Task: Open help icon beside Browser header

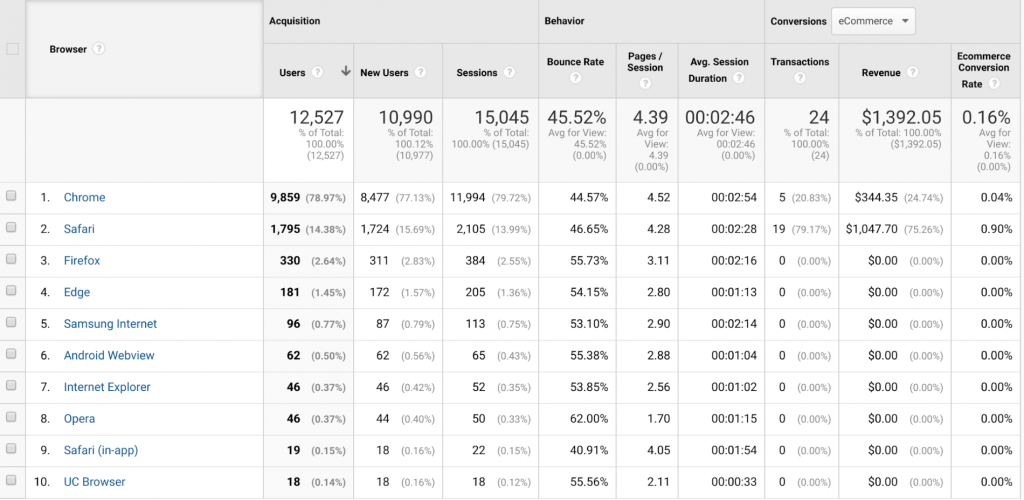Action: 99,49
